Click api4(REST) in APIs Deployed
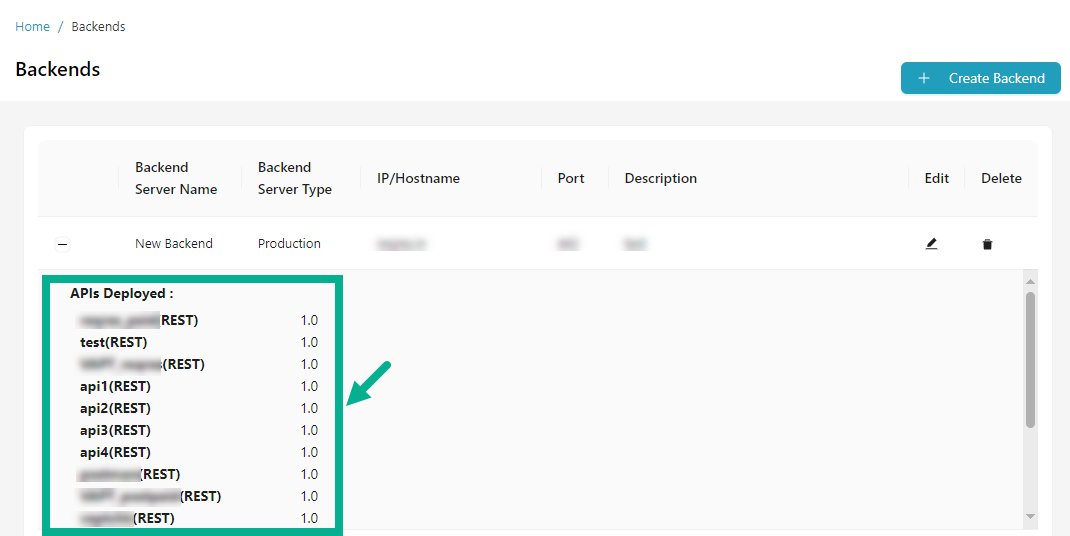Image resolution: width=1070 pixels, height=536 pixels. (115, 452)
